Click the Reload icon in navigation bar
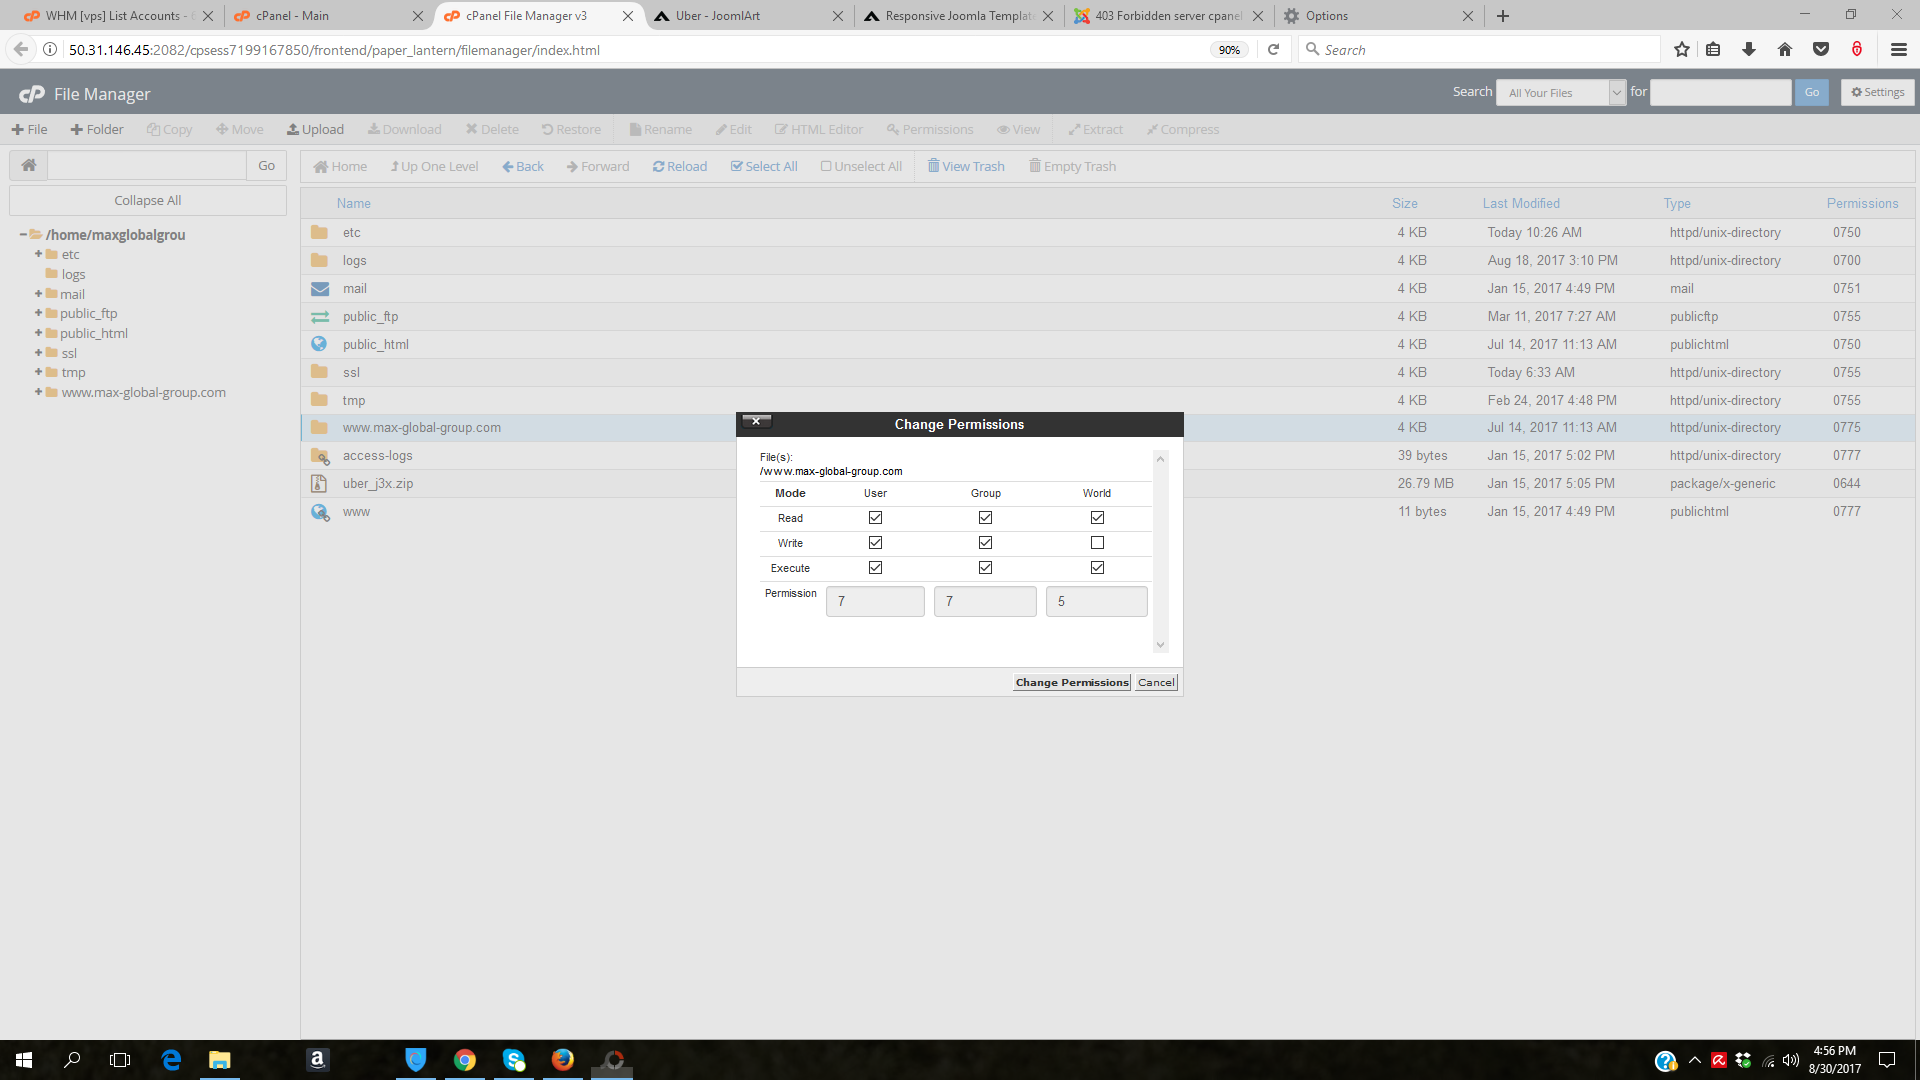This screenshot has width=1920, height=1080. [658, 167]
